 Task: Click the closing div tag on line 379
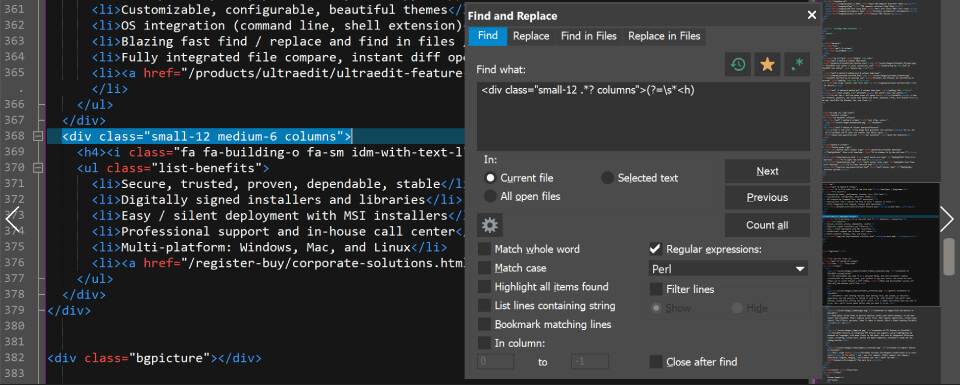tap(69, 310)
